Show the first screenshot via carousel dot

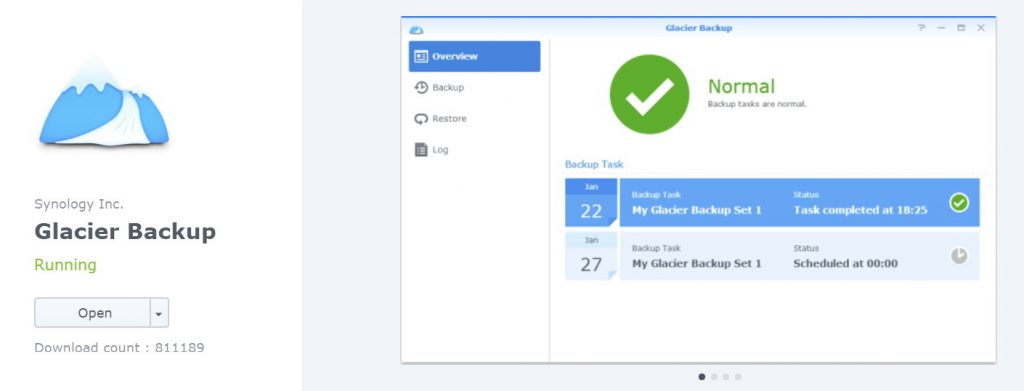tap(702, 377)
